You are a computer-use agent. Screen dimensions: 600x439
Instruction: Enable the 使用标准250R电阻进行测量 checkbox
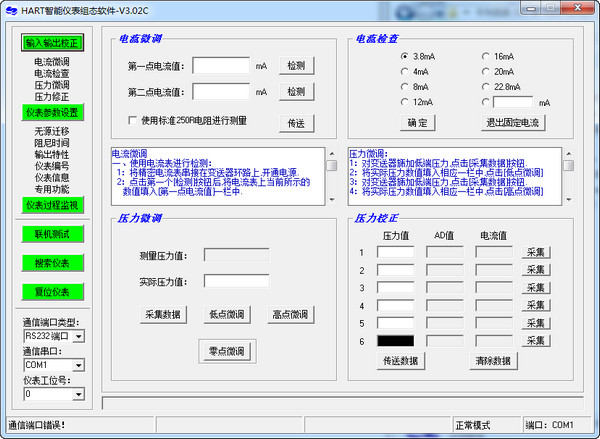click(x=133, y=121)
